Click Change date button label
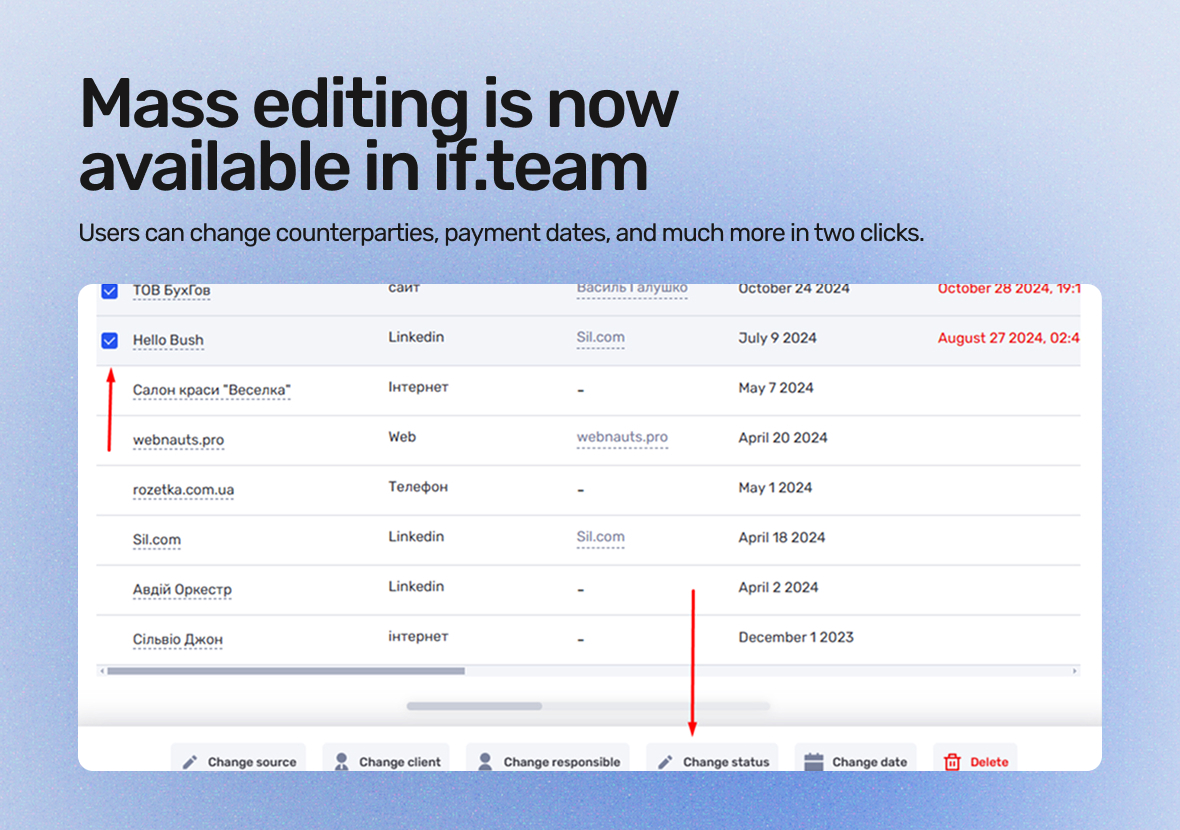This screenshot has width=1180, height=830. pos(869,762)
